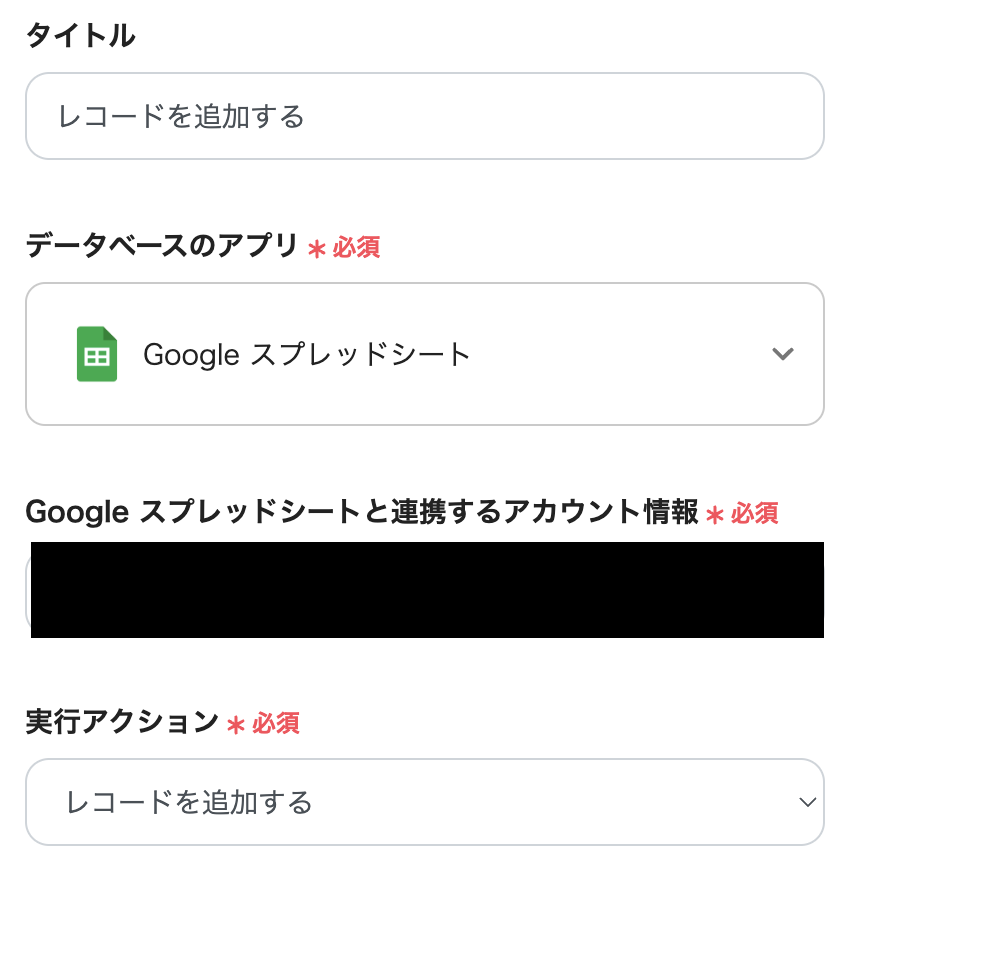Image resolution: width=986 pixels, height=964 pixels.
Task: Click inside the タイトル input field
Action: tap(424, 116)
